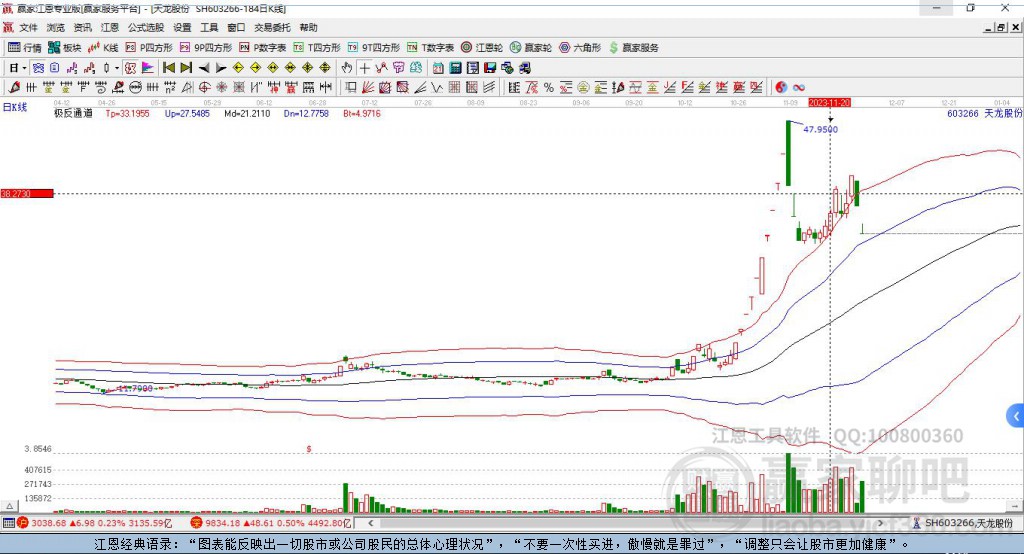Click the percent % tool icon
Image resolution: width=1024 pixels, height=554 pixels.
click(549, 87)
